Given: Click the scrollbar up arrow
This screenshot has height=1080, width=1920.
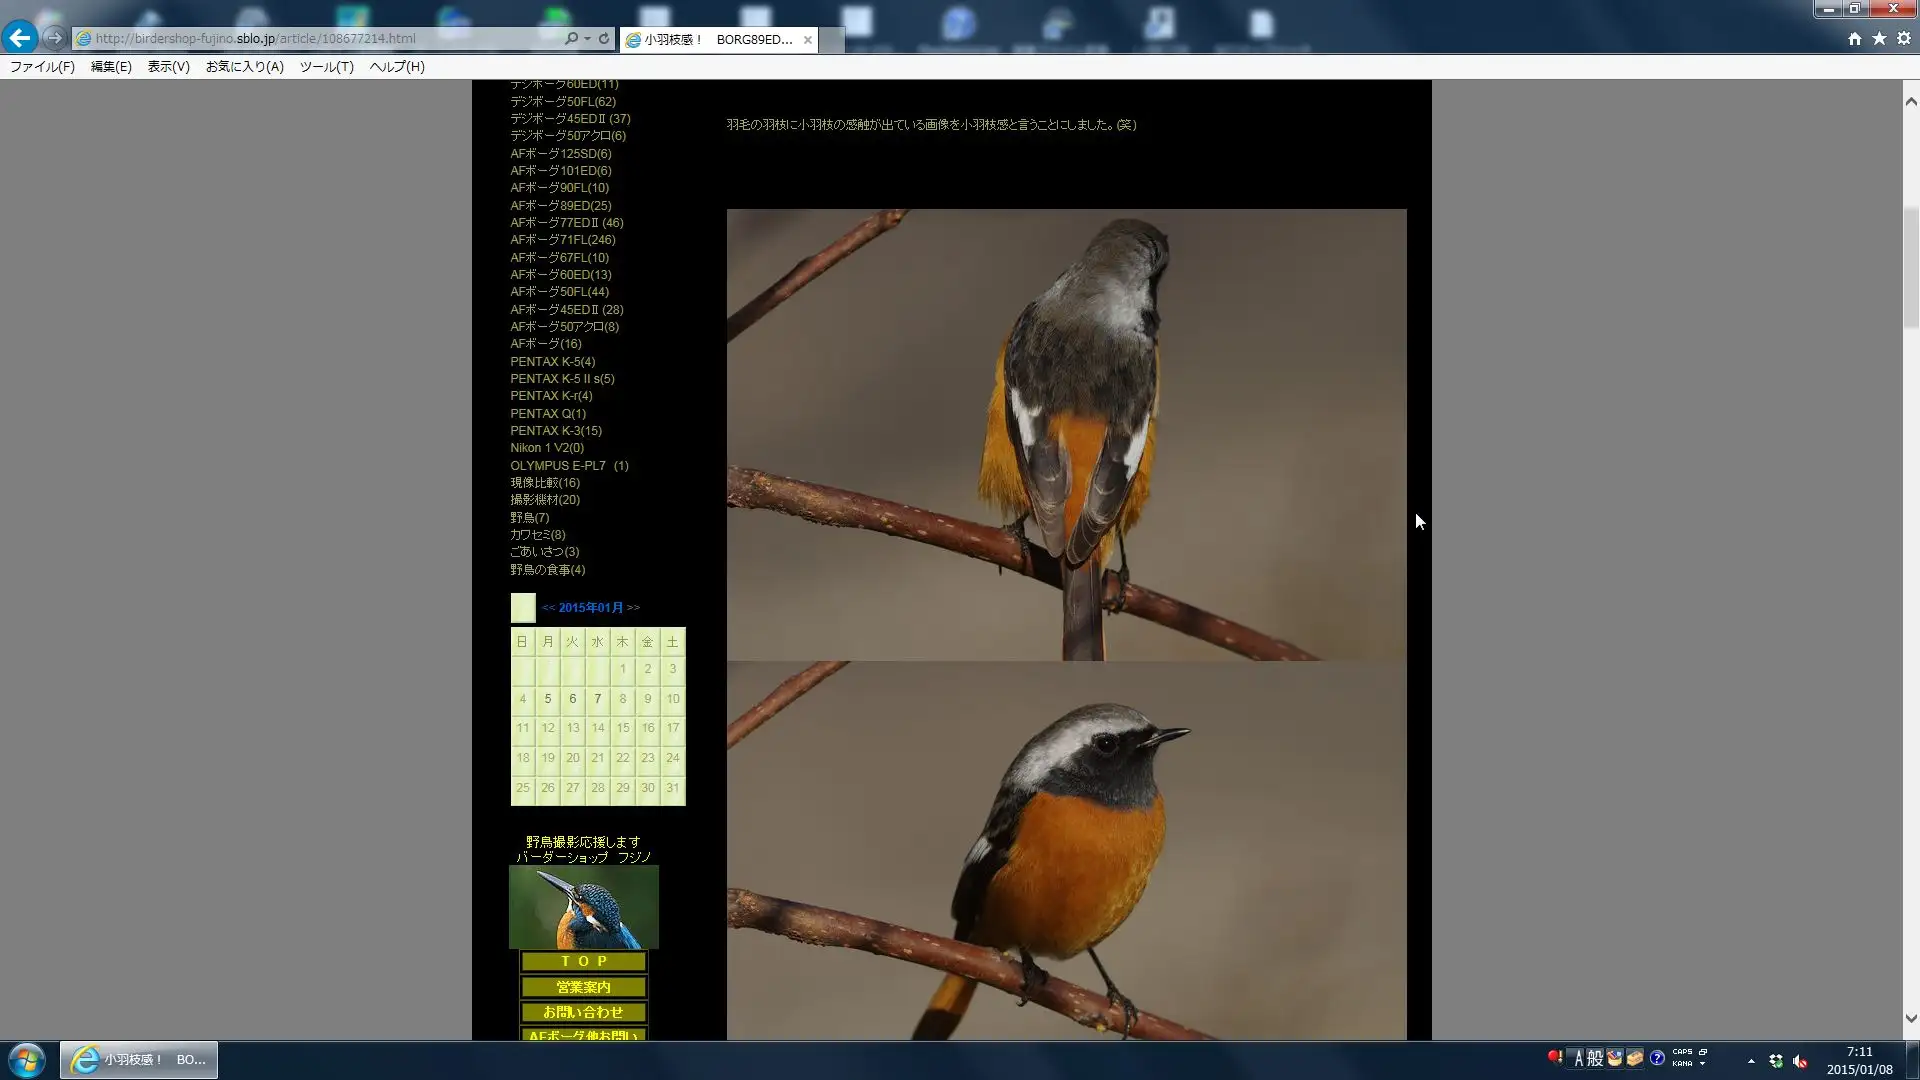Looking at the screenshot, I should point(1911,101).
